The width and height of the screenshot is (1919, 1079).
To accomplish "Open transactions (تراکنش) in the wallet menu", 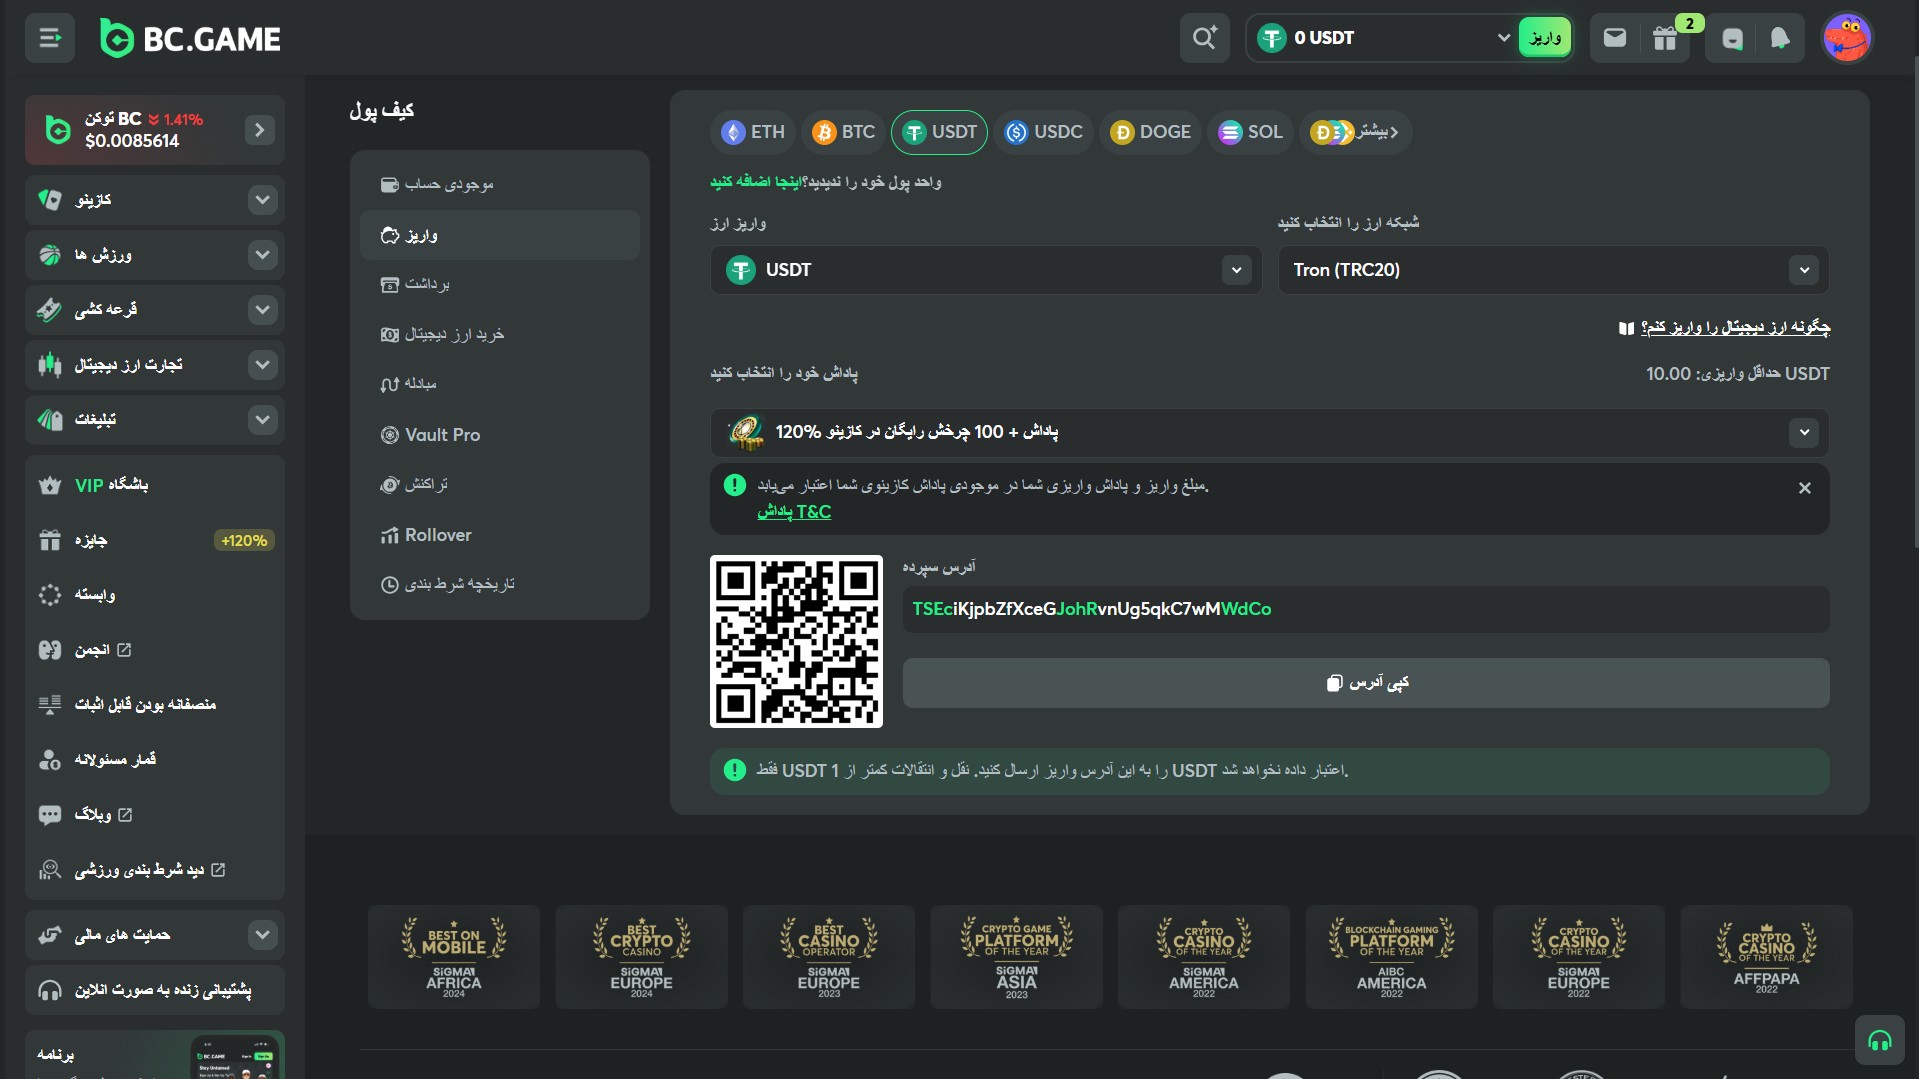I will (x=499, y=484).
